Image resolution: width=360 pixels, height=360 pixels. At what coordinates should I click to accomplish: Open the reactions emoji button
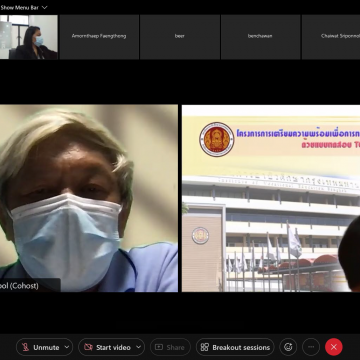click(x=288, y=347)
